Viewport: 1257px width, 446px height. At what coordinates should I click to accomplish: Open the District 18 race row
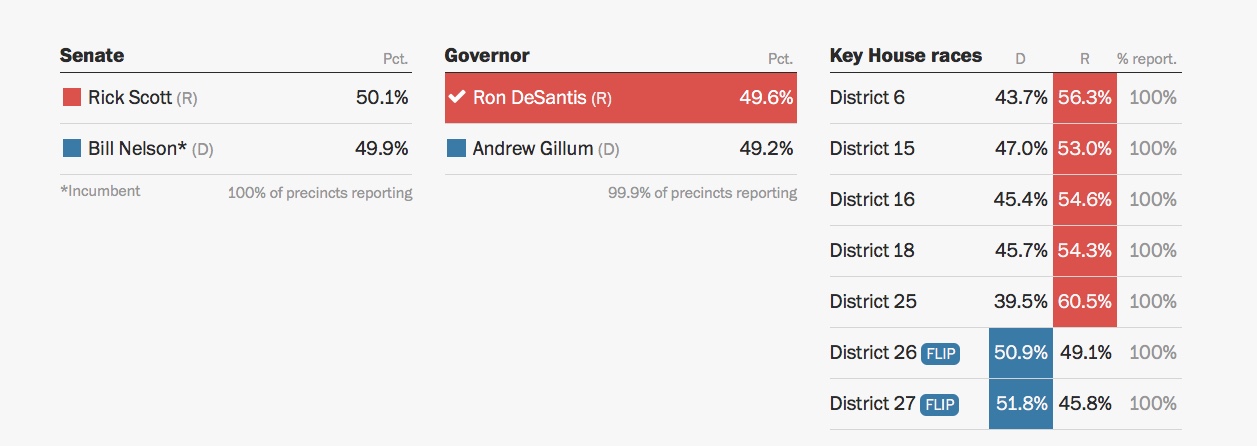point(871,251)
